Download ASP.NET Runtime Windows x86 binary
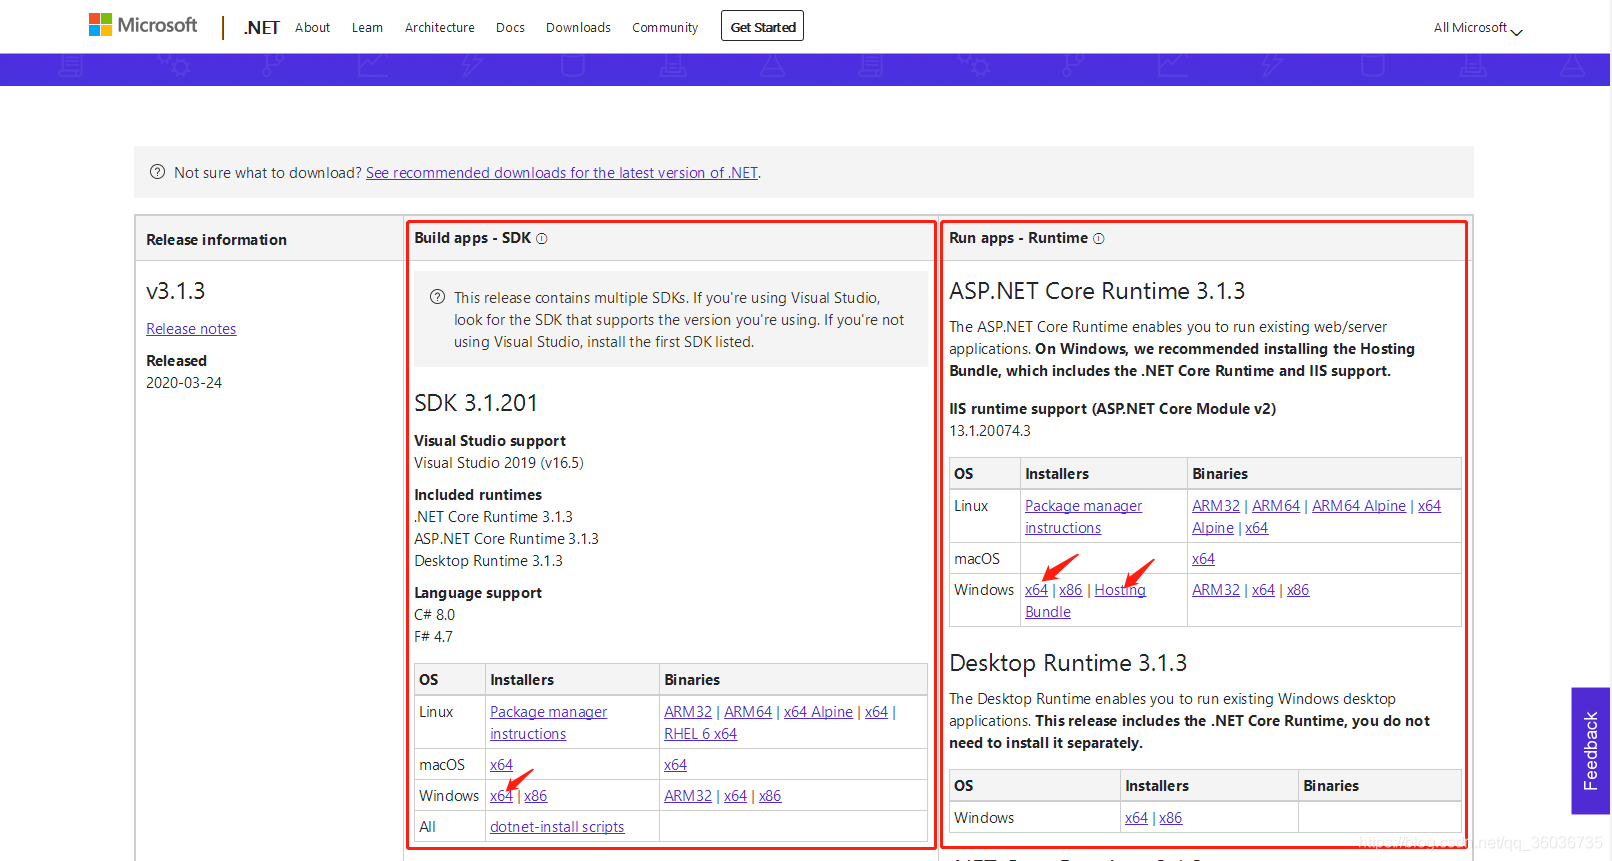This screenshot has height=861, width=1612. tap(1298, 590)
